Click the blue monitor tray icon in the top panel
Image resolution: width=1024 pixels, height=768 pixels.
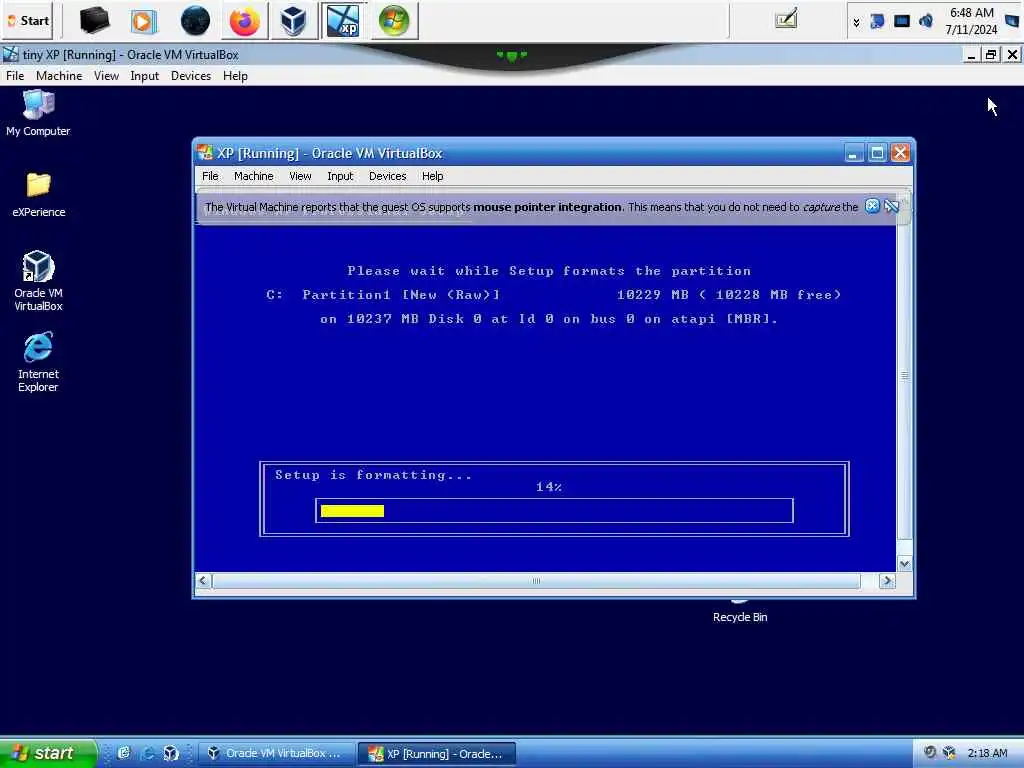[x=902, y=22]
